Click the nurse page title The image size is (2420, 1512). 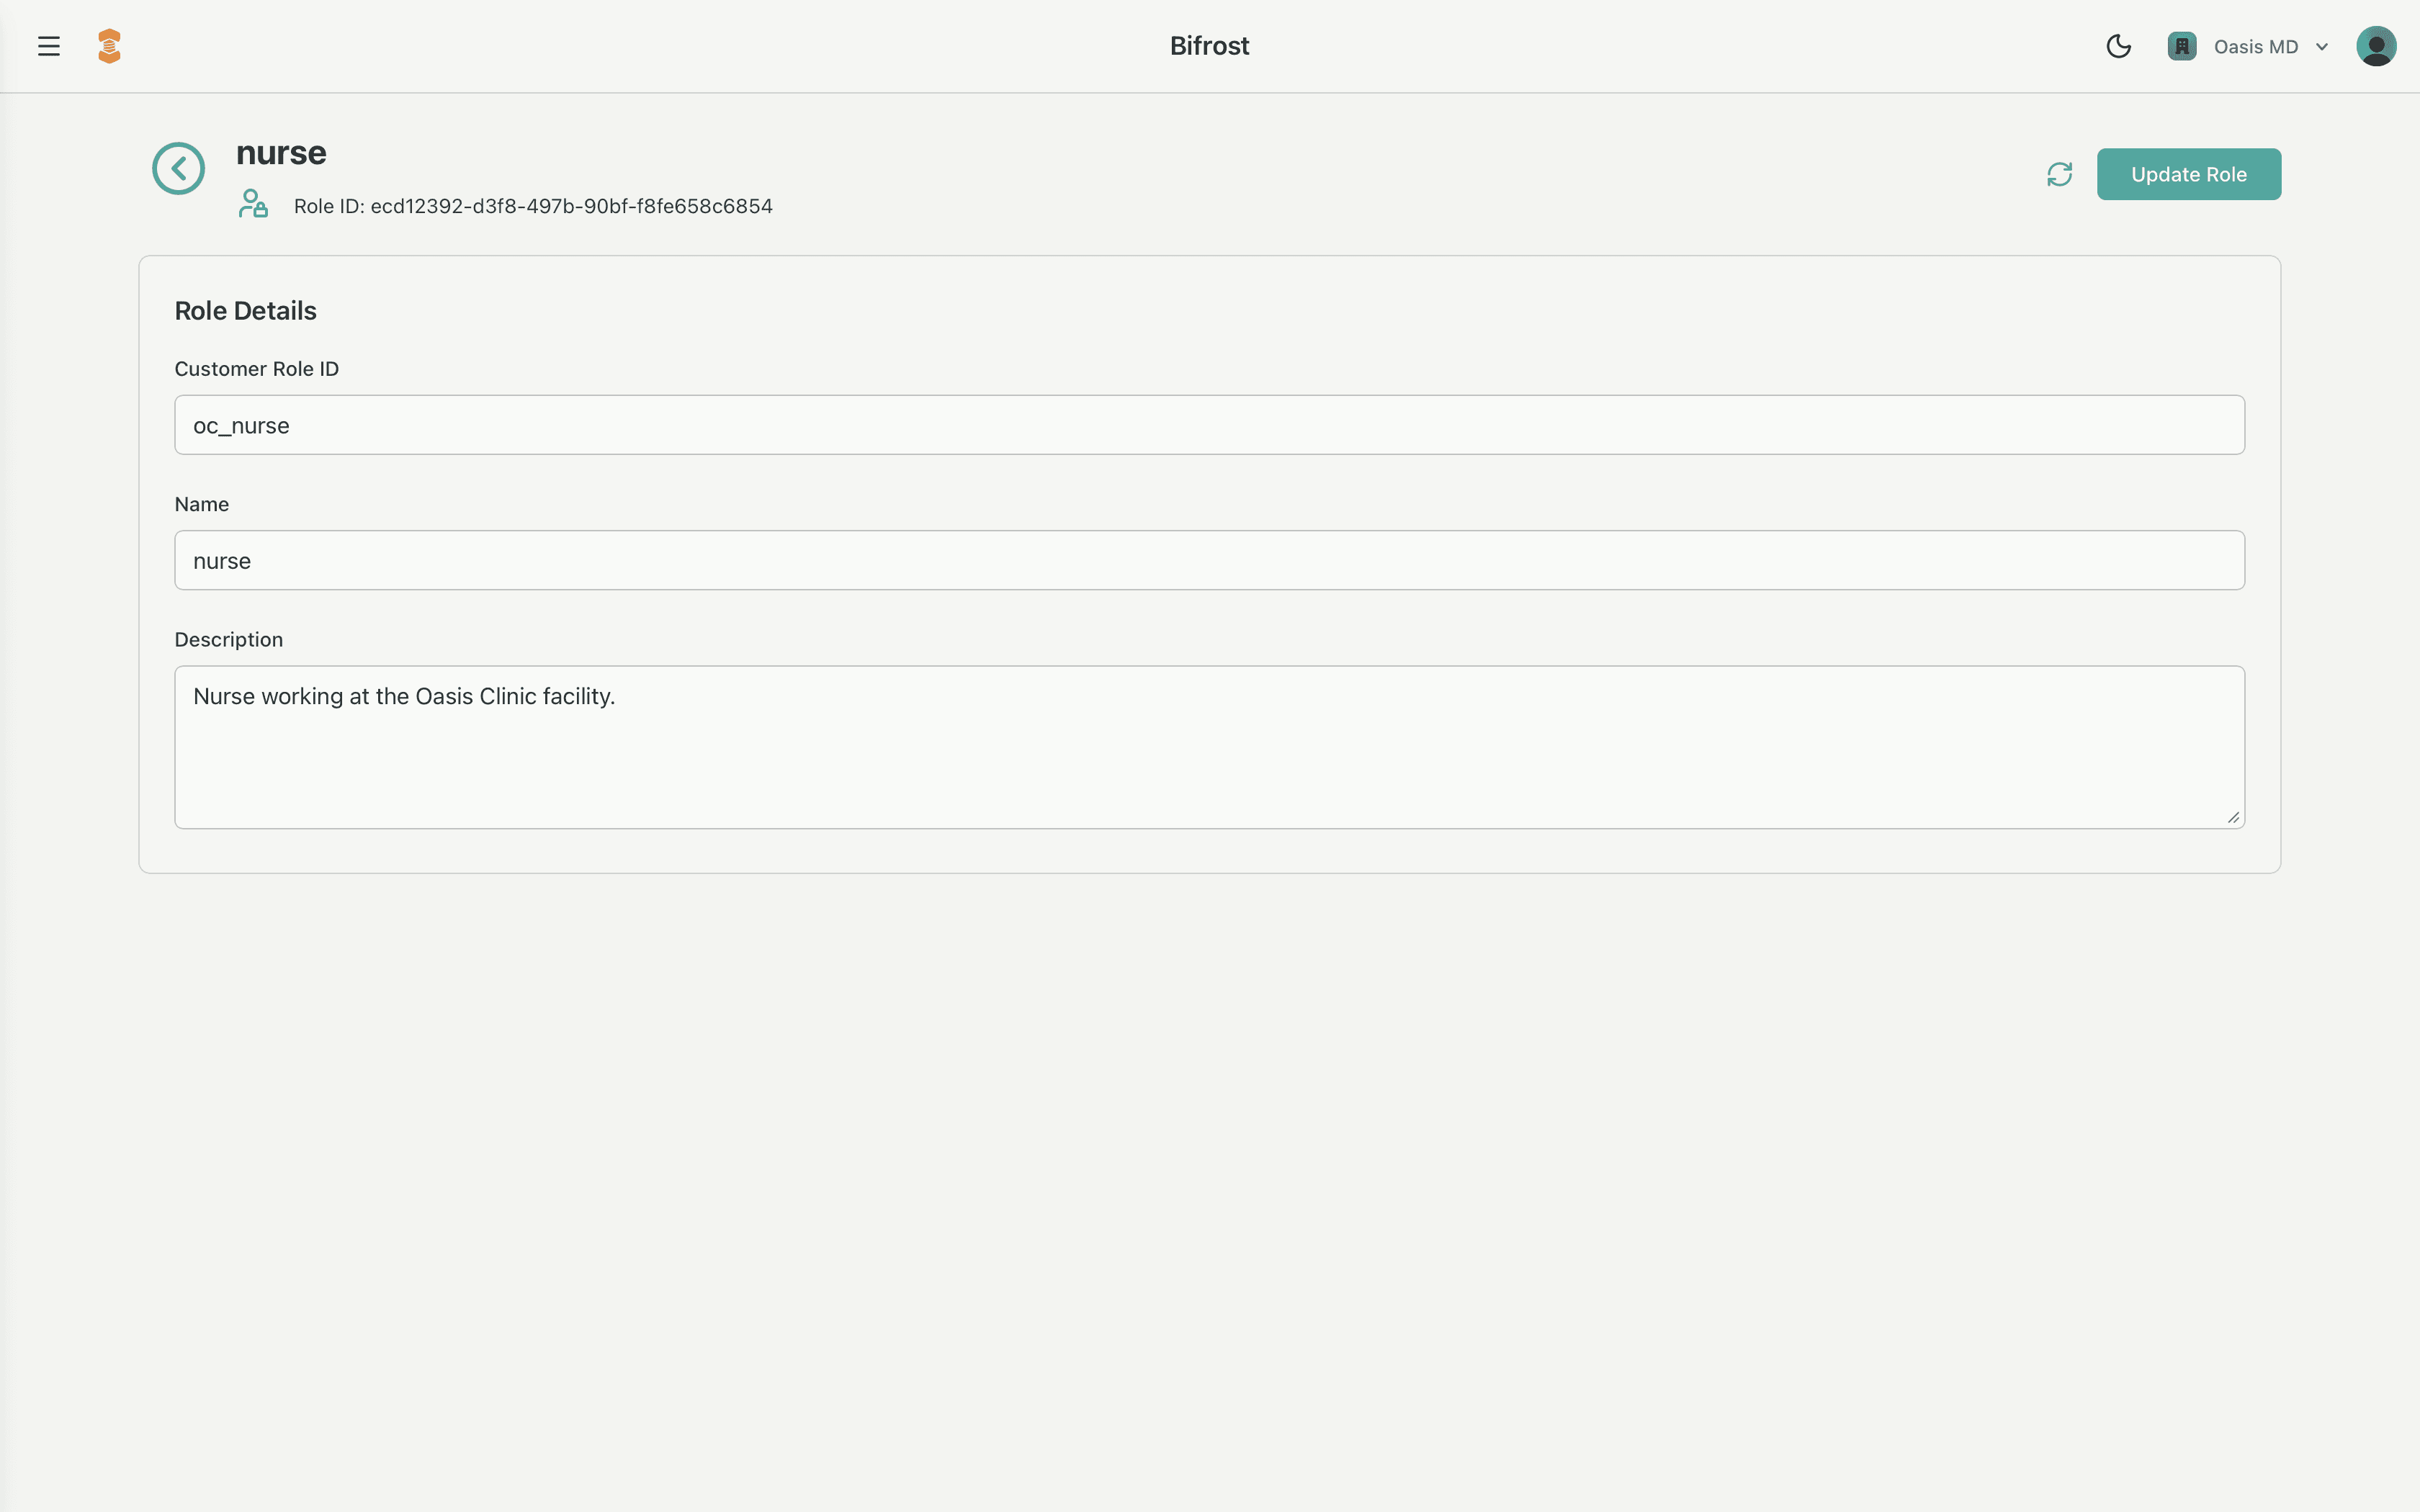point(280,153)
